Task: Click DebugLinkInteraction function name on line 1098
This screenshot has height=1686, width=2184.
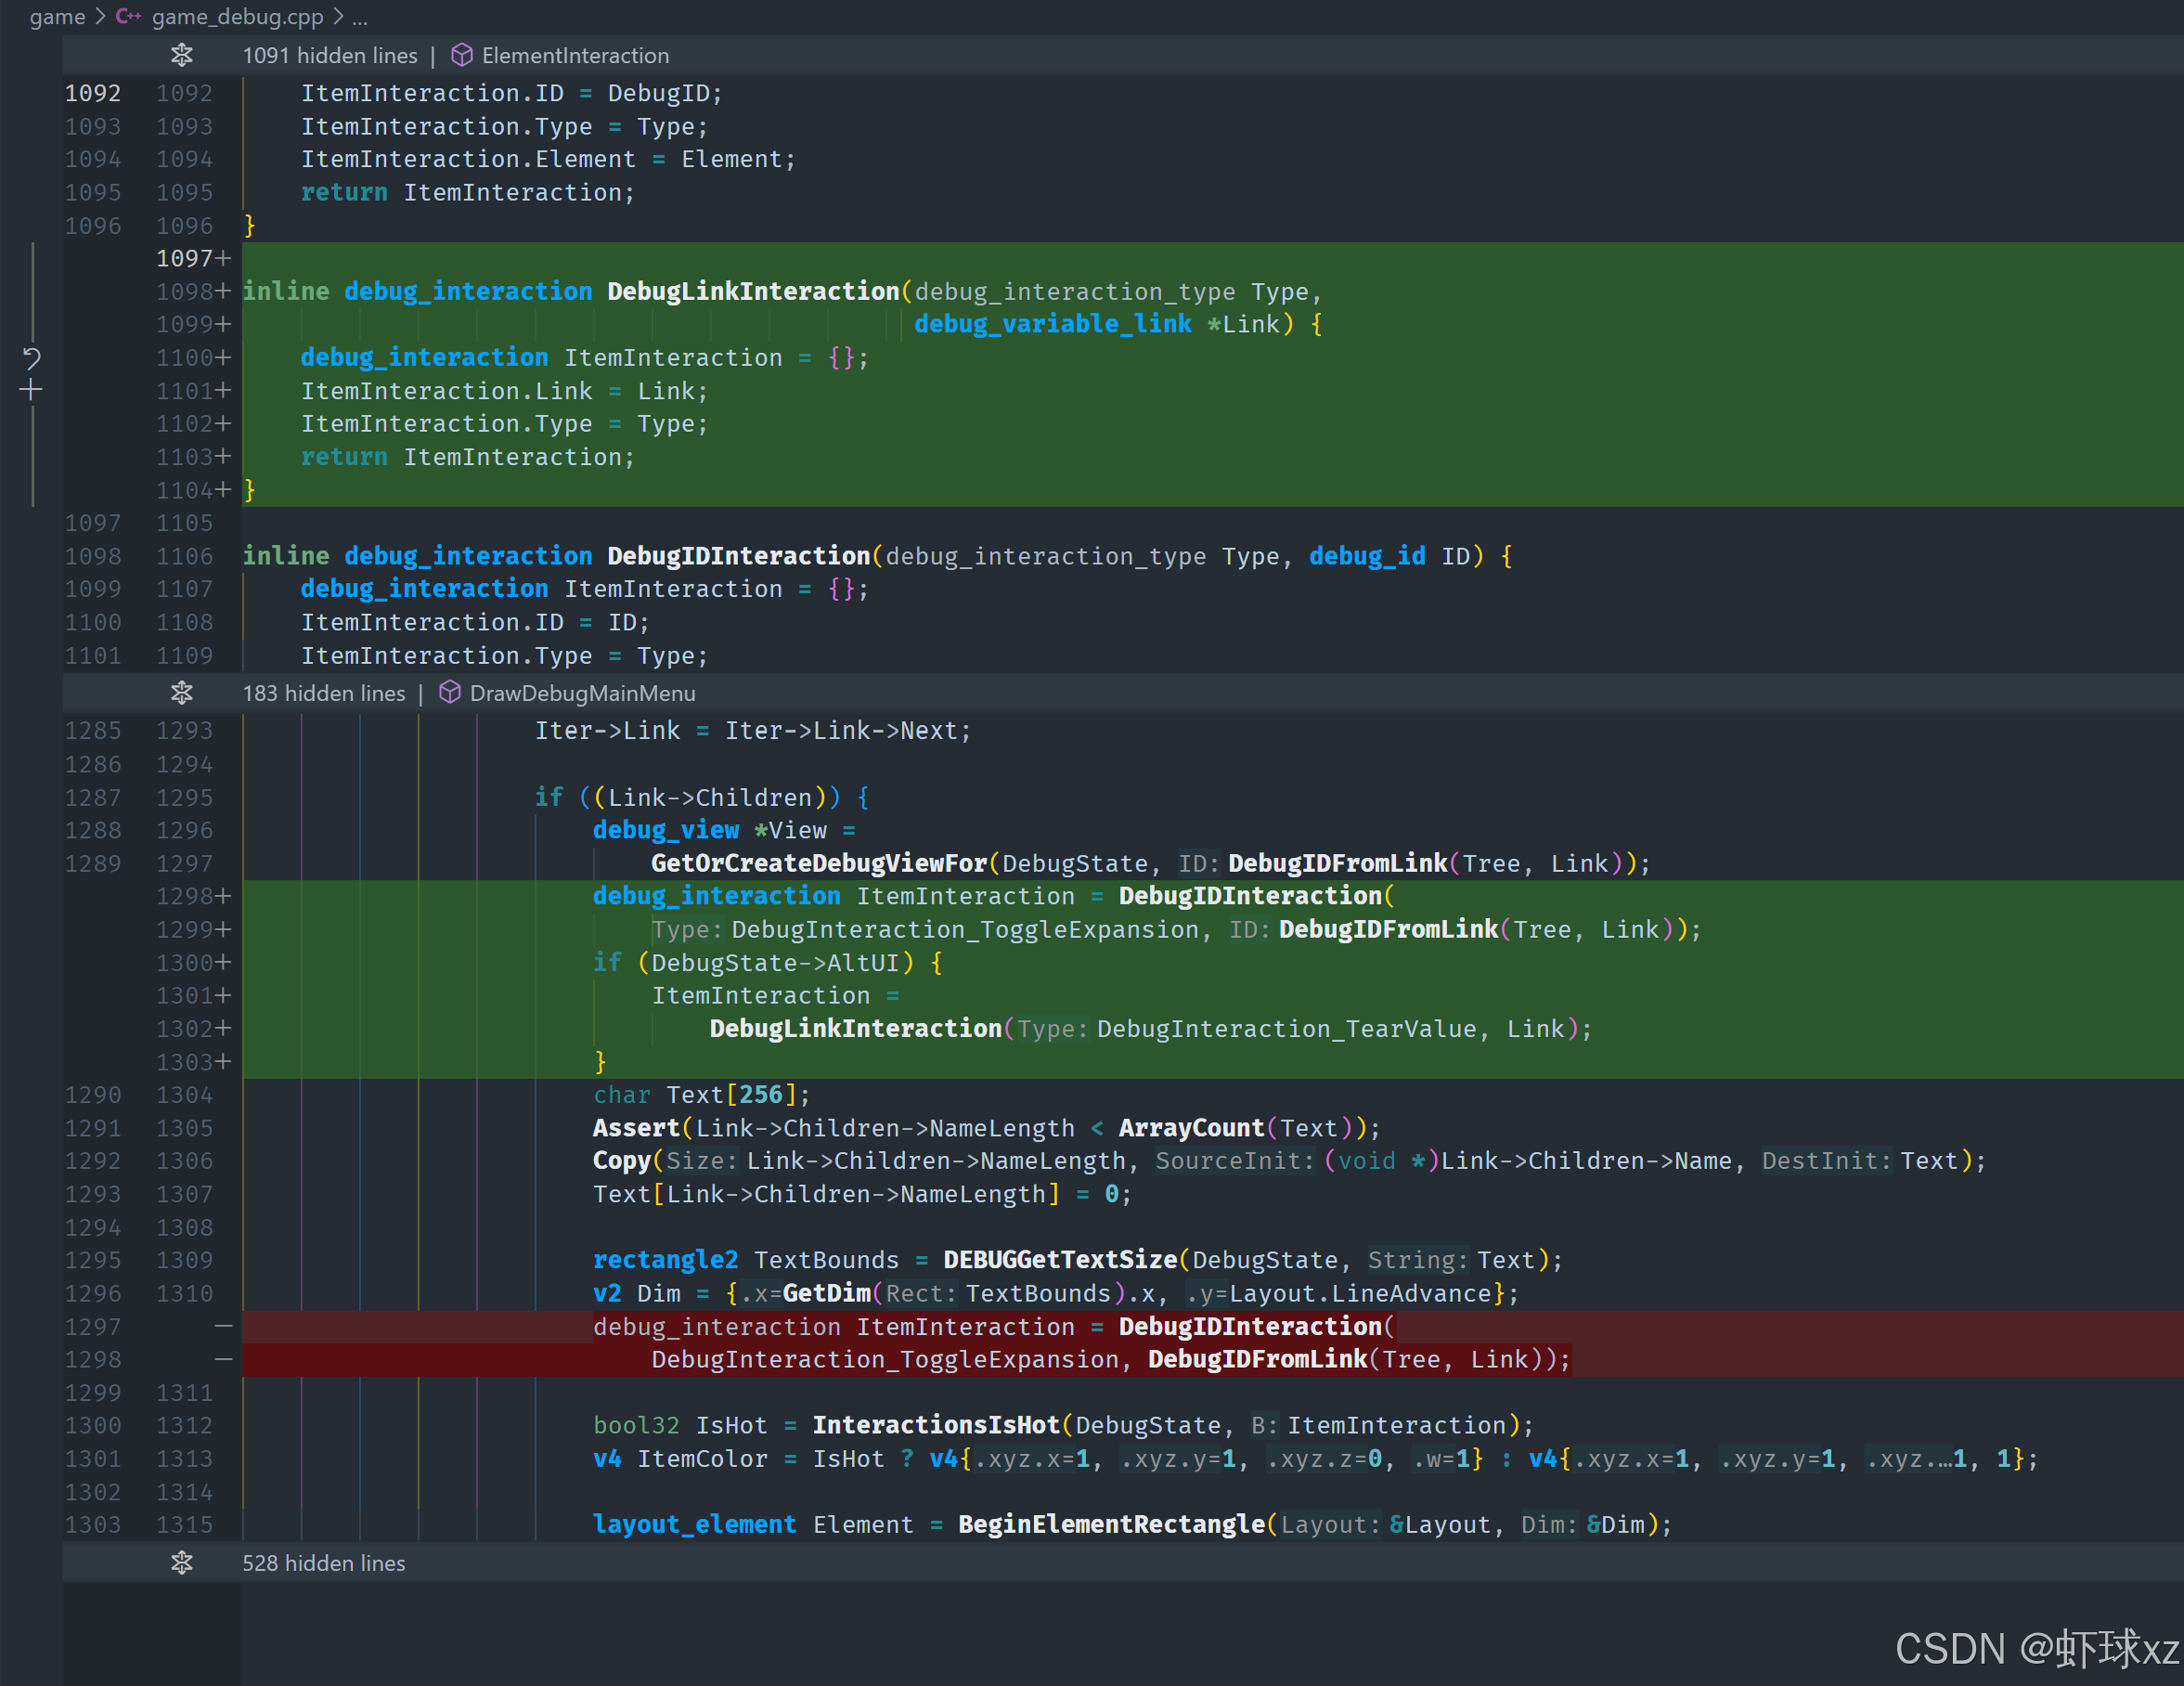Action: (752, 291)
